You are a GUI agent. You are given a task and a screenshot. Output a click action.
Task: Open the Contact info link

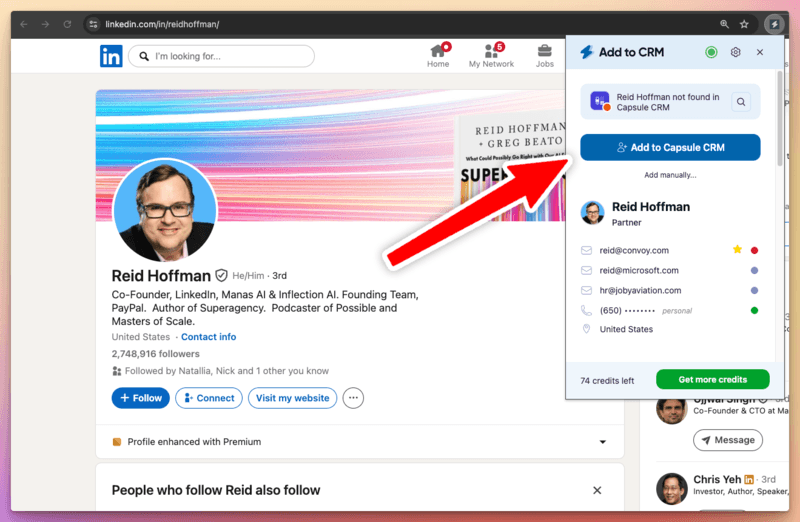pos(208,337)
